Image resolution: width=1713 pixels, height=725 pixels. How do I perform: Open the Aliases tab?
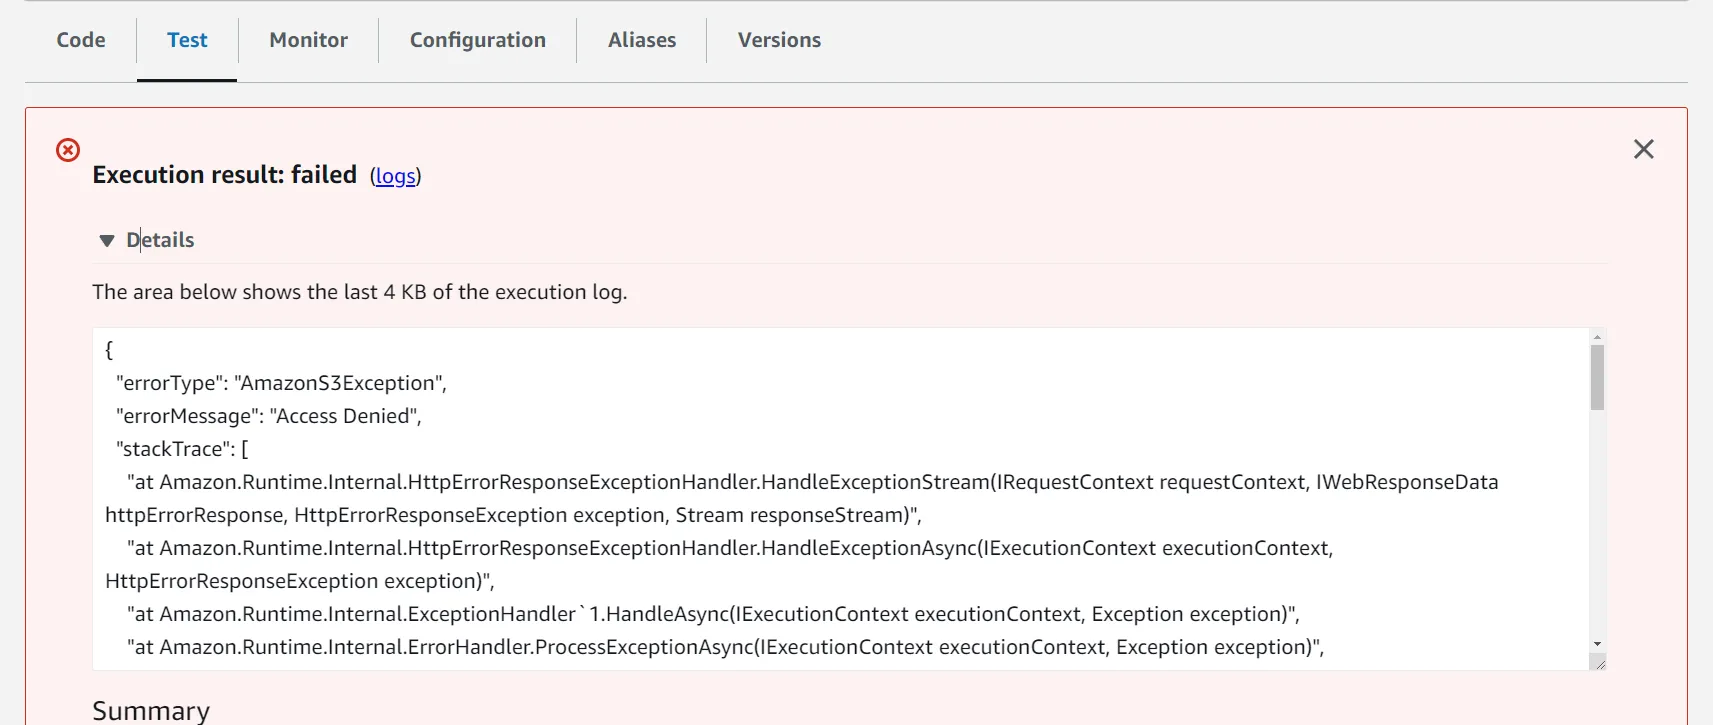click(x=641, y=40)
